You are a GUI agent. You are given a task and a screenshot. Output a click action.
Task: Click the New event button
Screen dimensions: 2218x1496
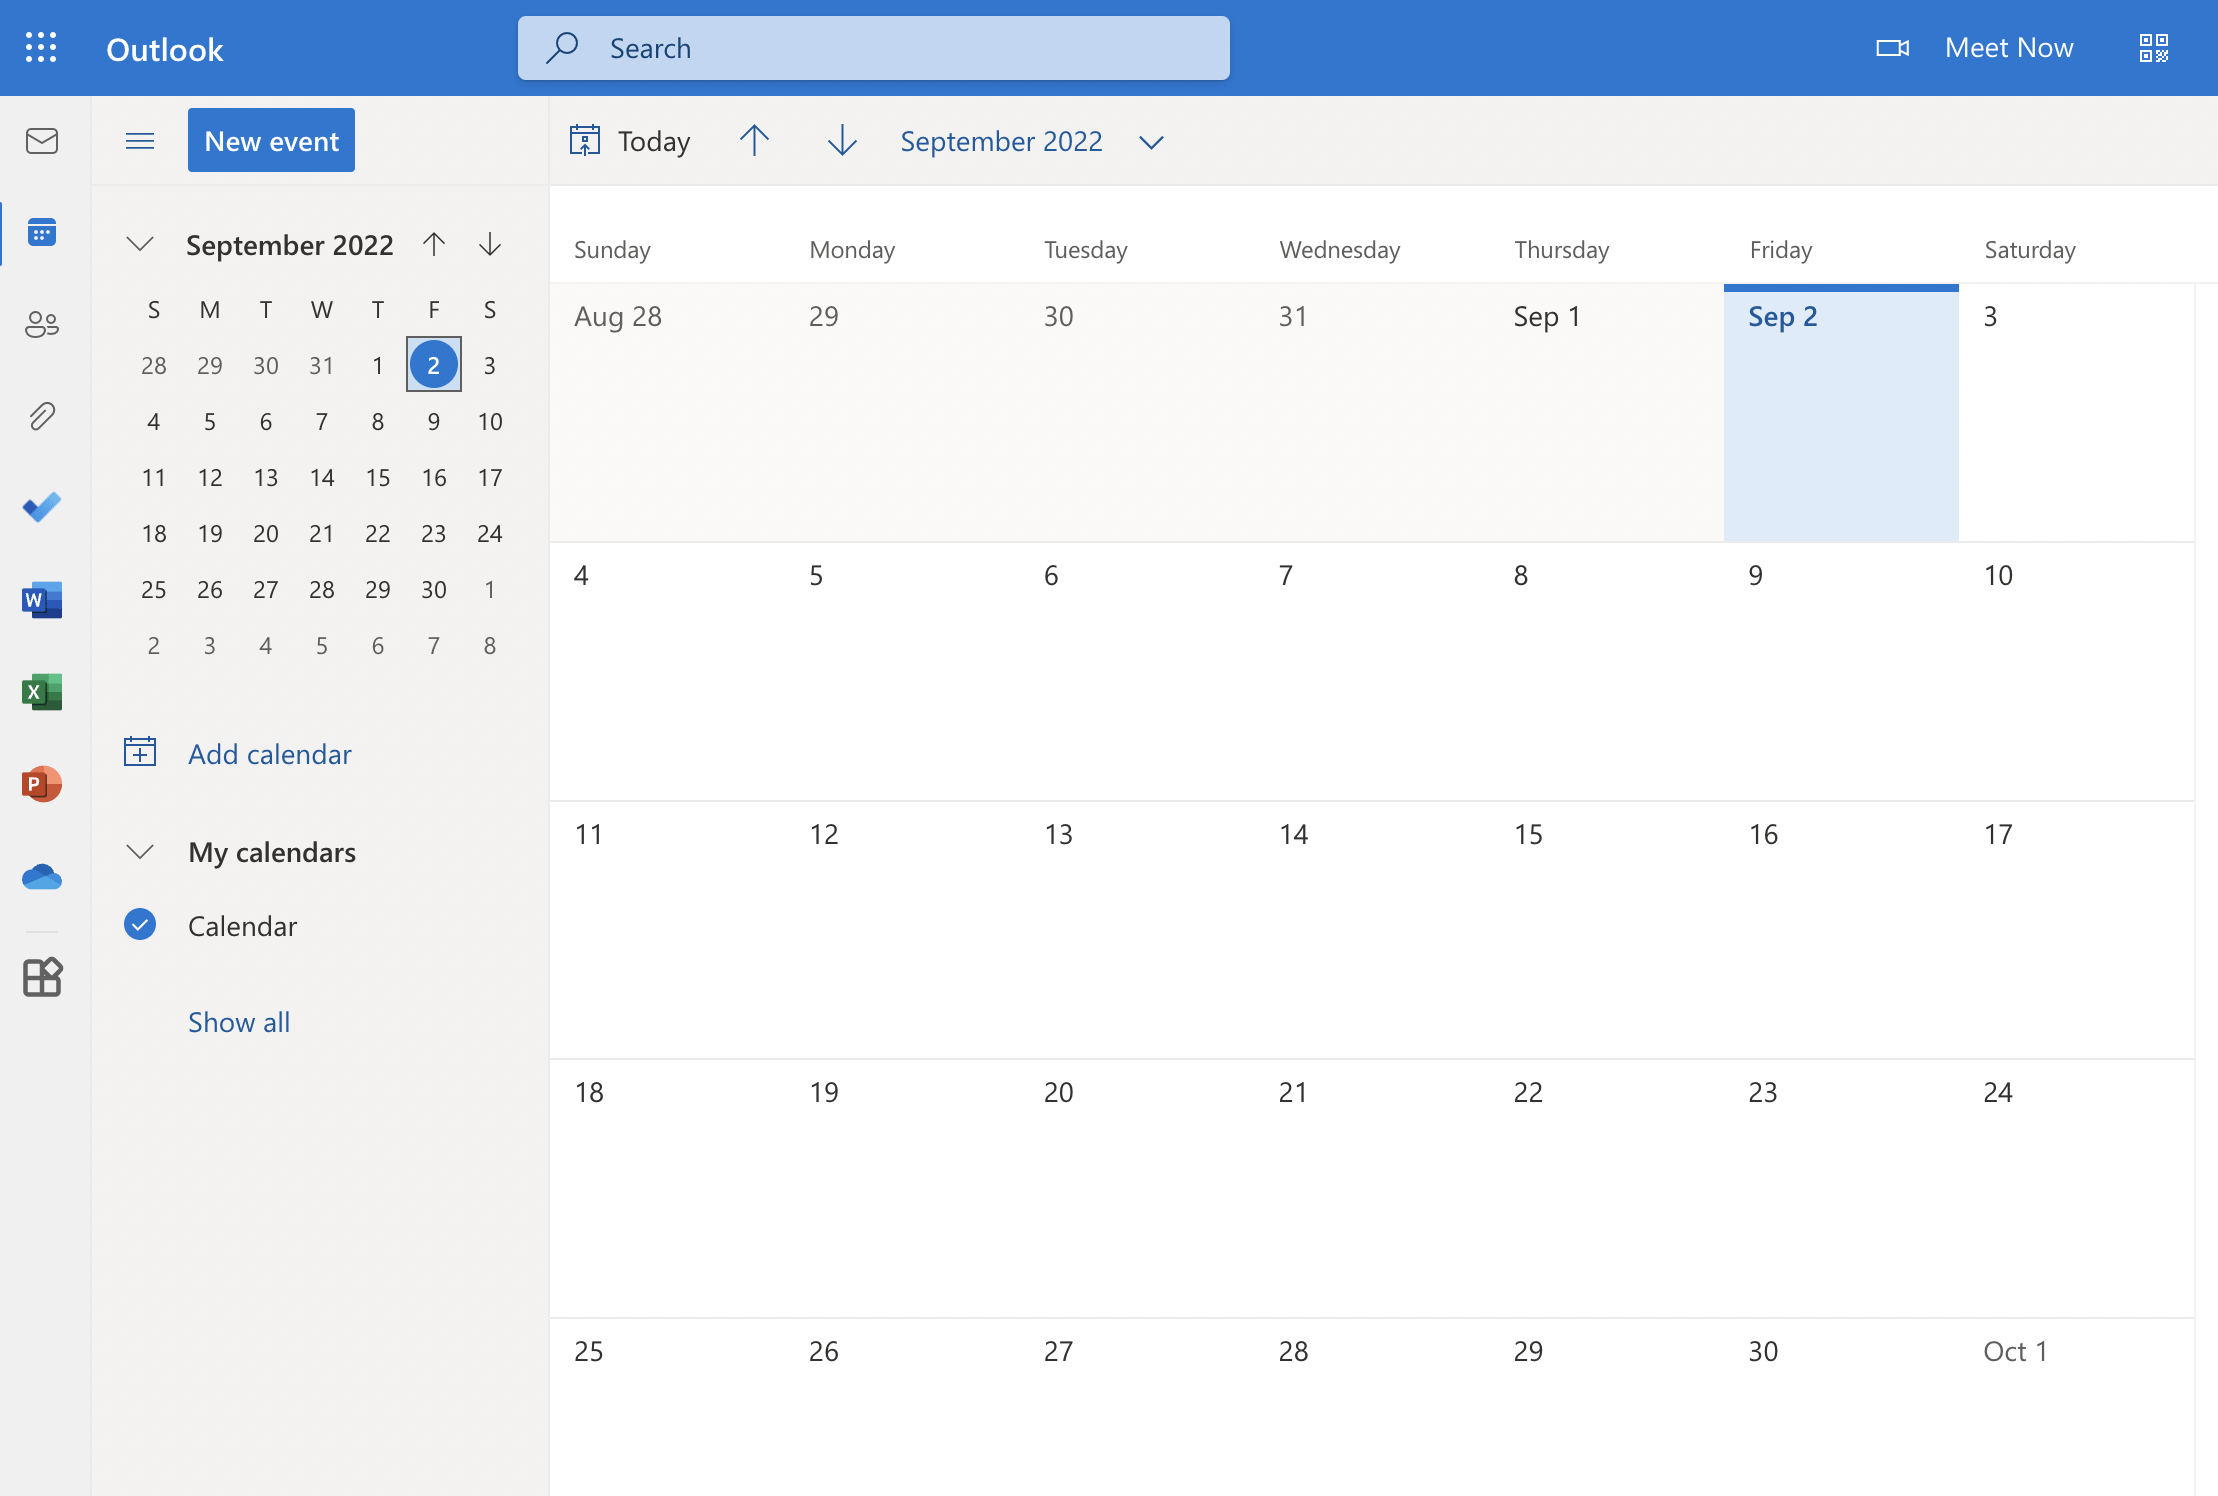(271, 140)
